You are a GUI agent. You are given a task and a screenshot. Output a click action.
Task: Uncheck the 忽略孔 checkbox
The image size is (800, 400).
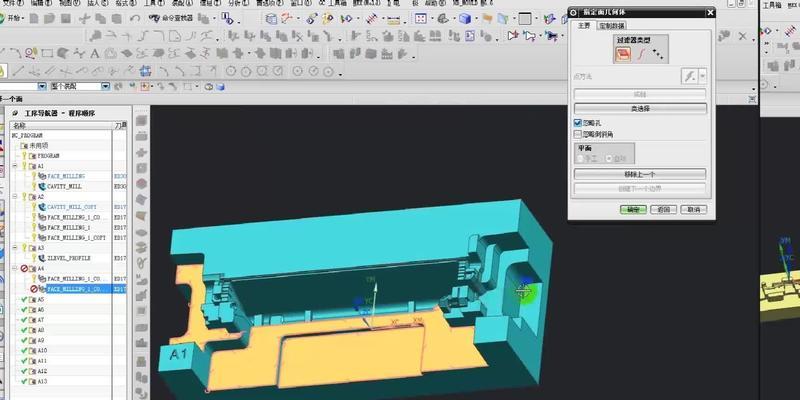(x=578, y=123)
